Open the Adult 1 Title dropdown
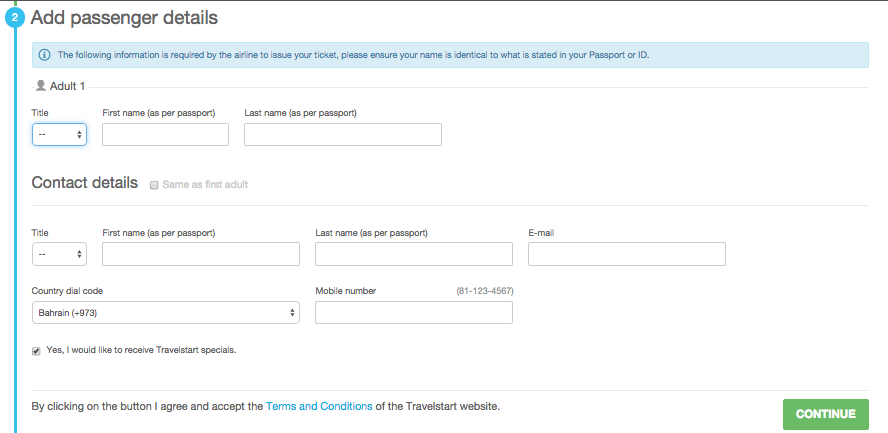 (59, 135)
